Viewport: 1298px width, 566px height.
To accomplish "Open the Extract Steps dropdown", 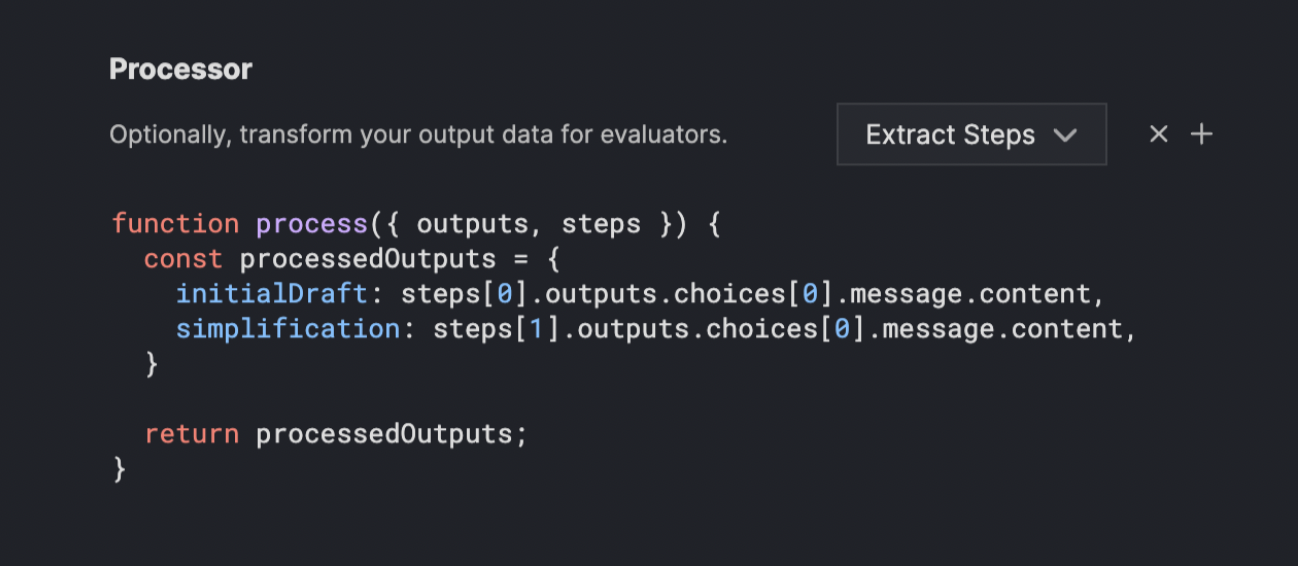I will pyautogui.click(x=971, y=134).
